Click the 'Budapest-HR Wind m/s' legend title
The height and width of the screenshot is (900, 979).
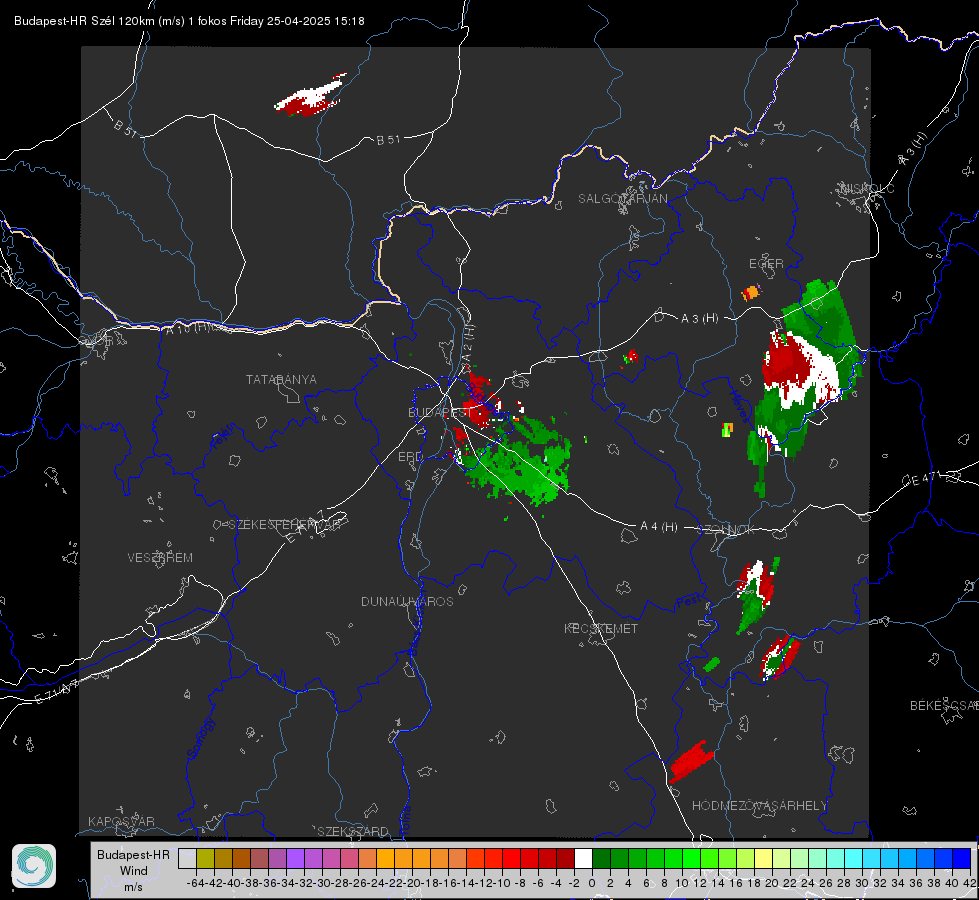[x=133, y=870]
